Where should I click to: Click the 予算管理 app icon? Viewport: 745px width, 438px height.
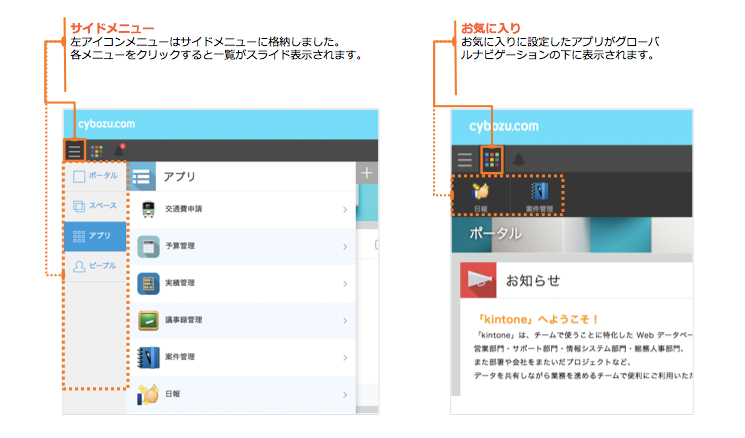pyautogui.click(x=148, y=246)
